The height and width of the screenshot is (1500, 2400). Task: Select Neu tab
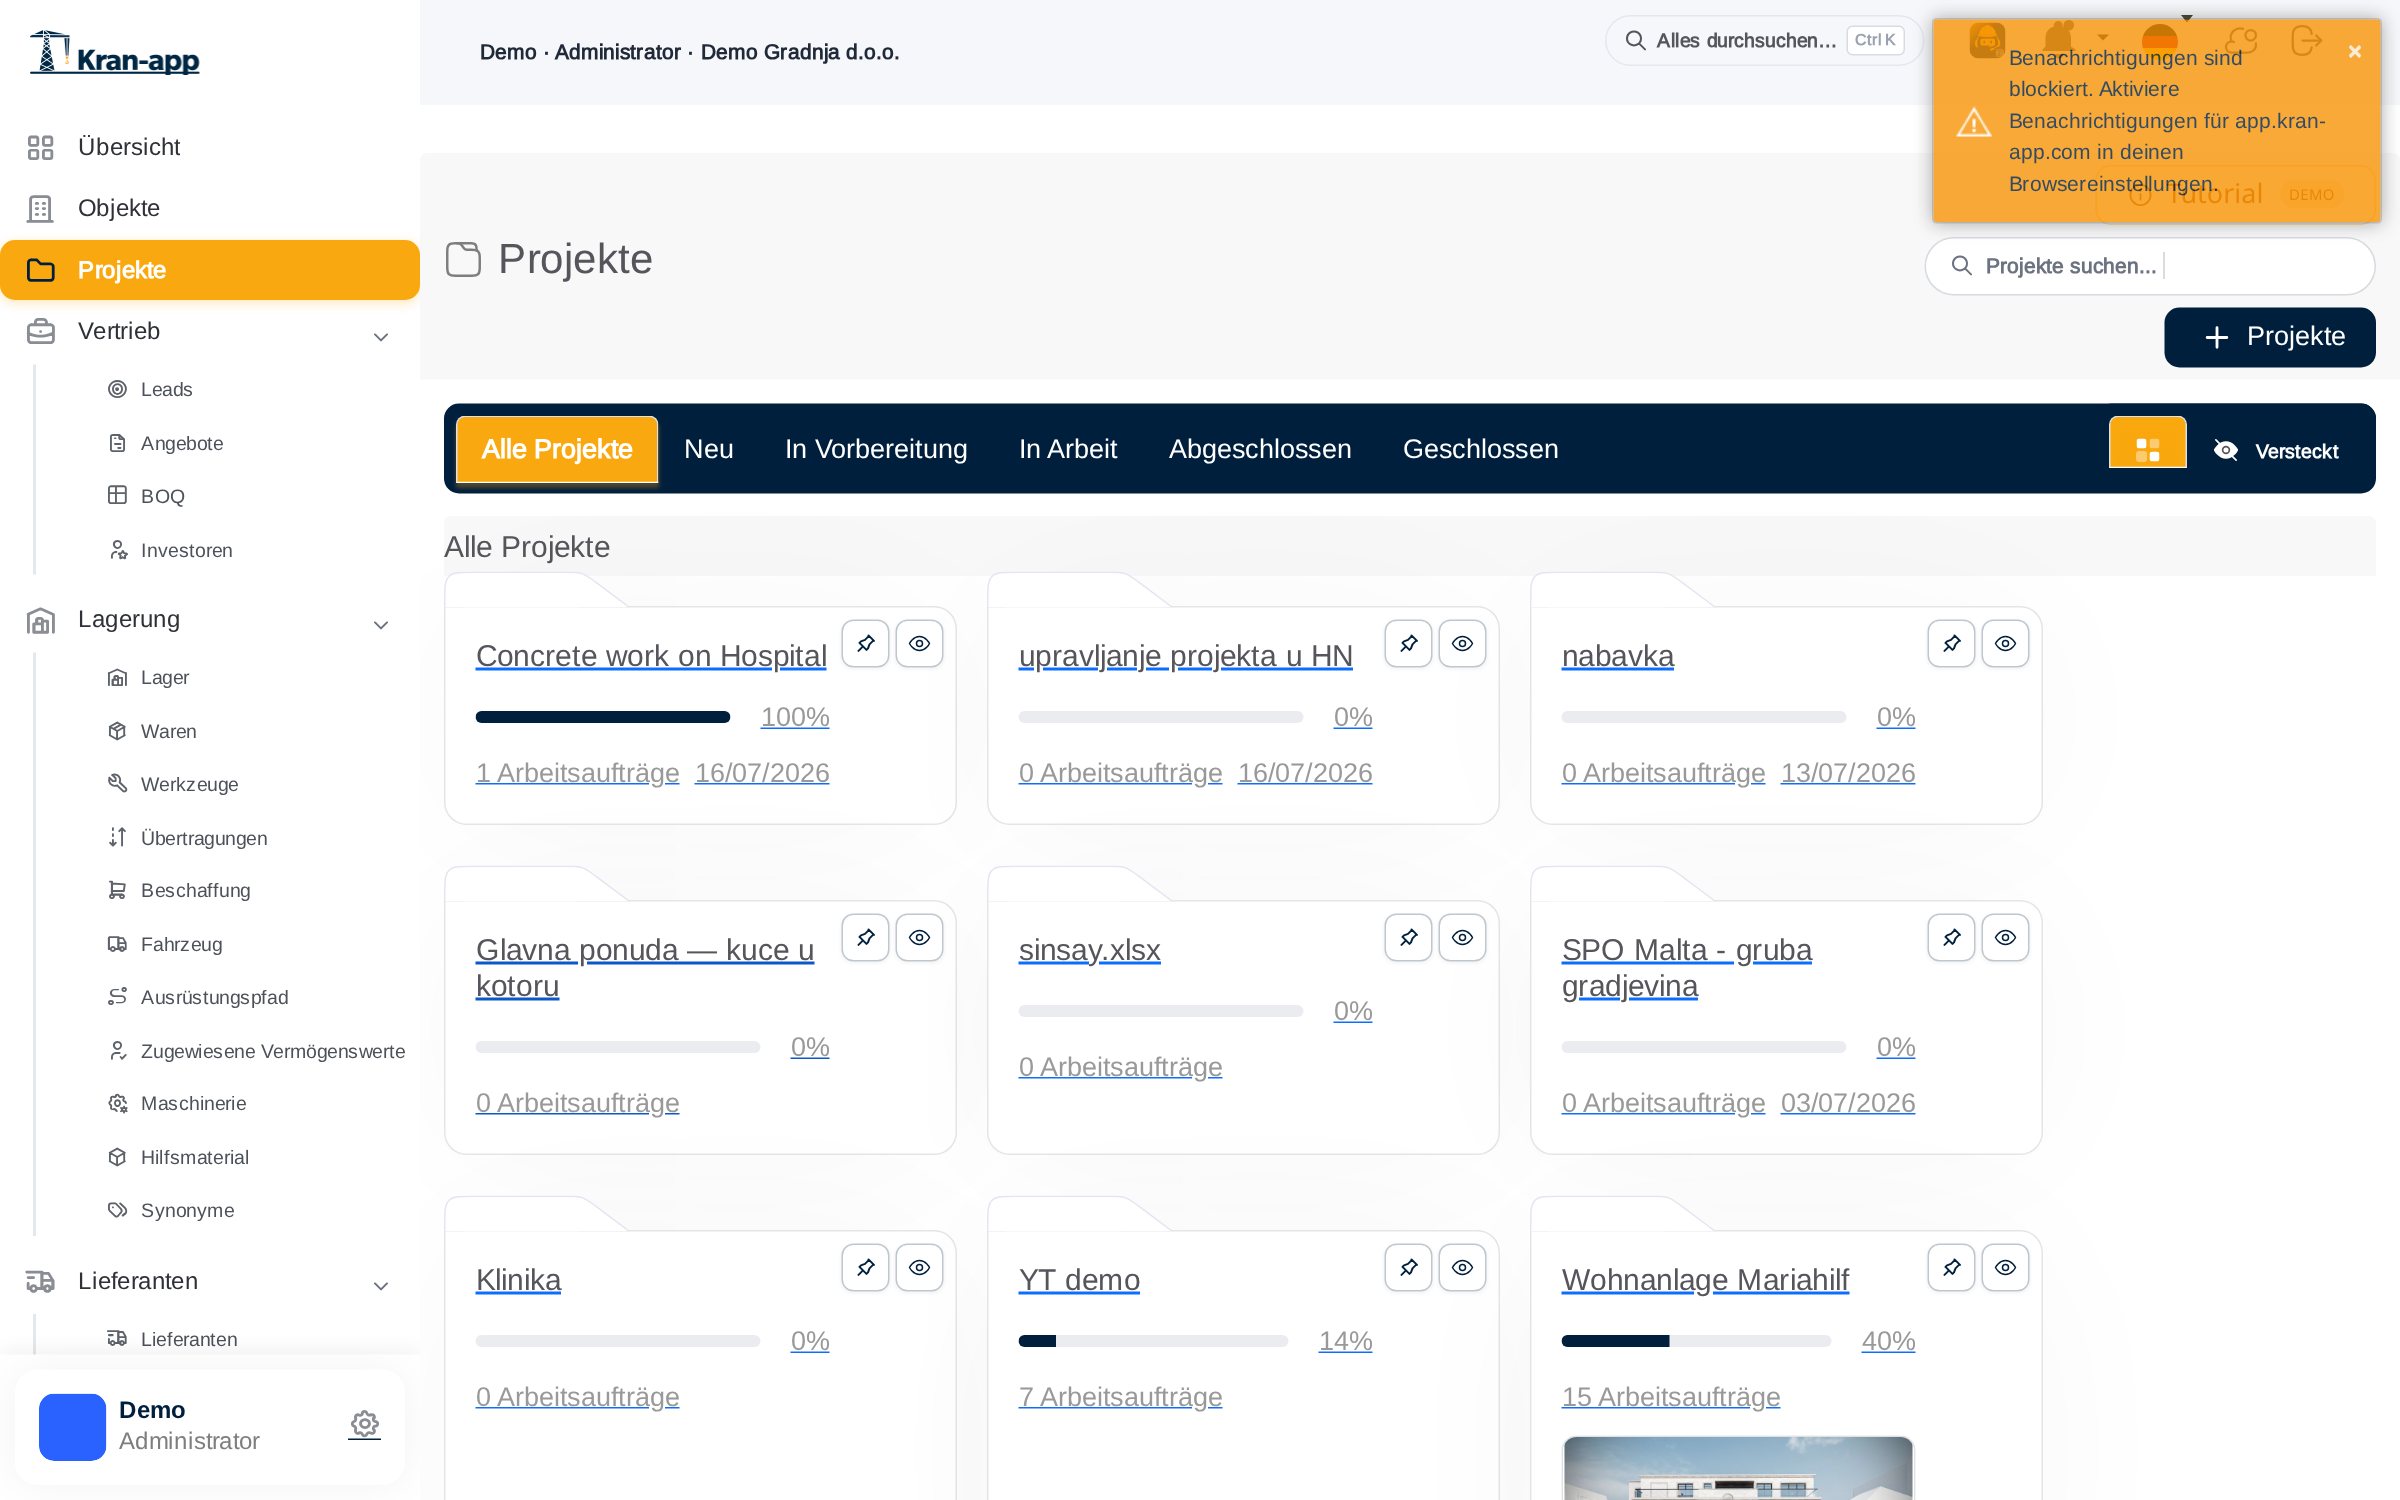[x=709, y=449]
